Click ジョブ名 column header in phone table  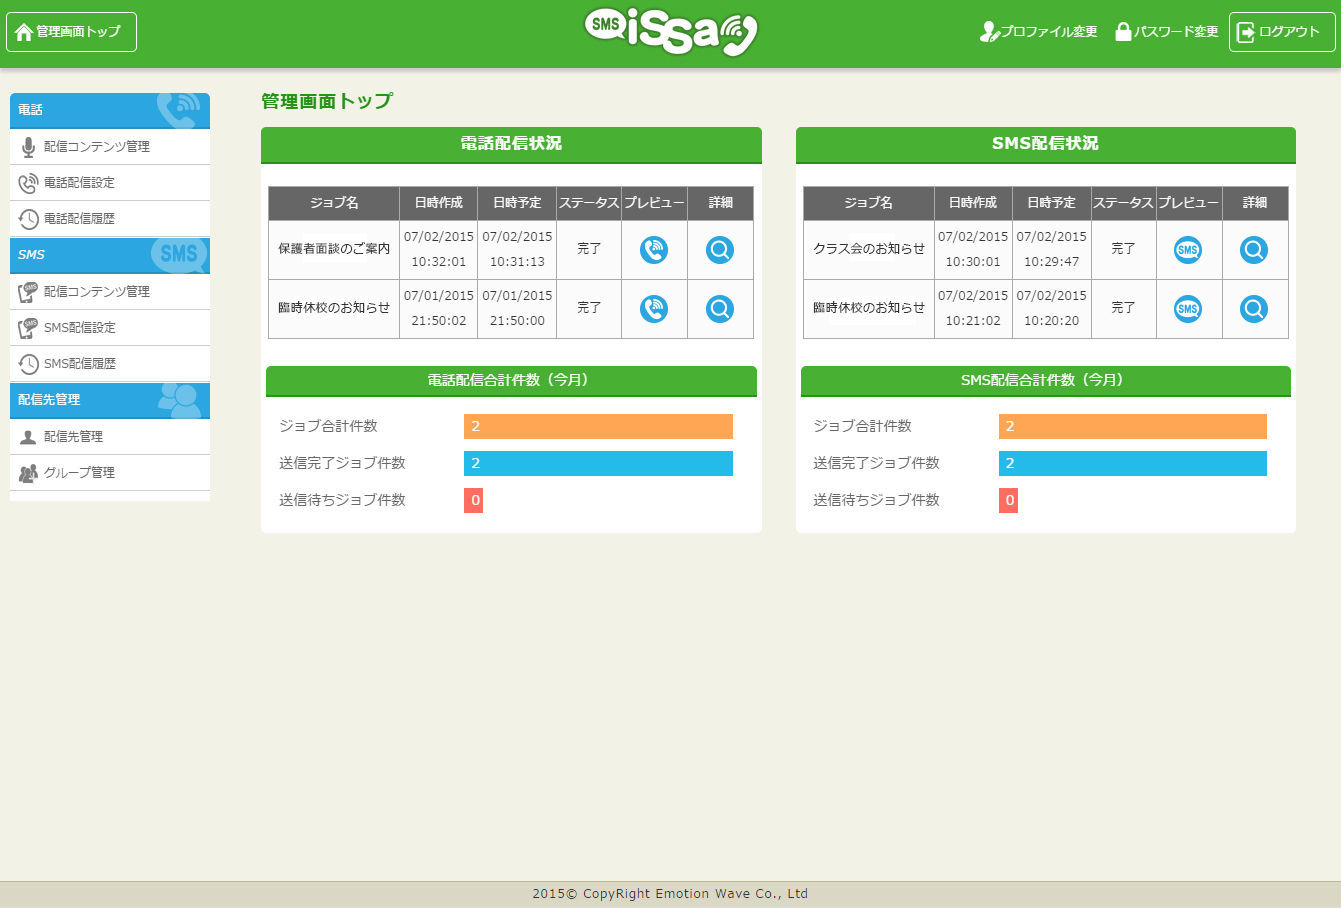(x=334, y=203)
